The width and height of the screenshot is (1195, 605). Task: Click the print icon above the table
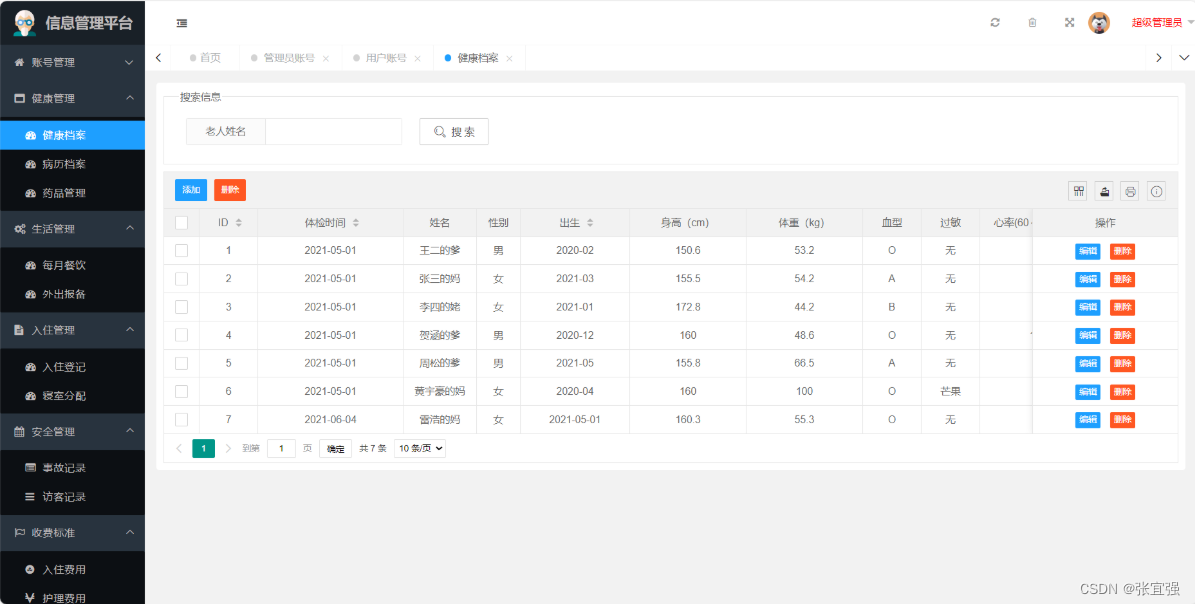coord(1130,190)
